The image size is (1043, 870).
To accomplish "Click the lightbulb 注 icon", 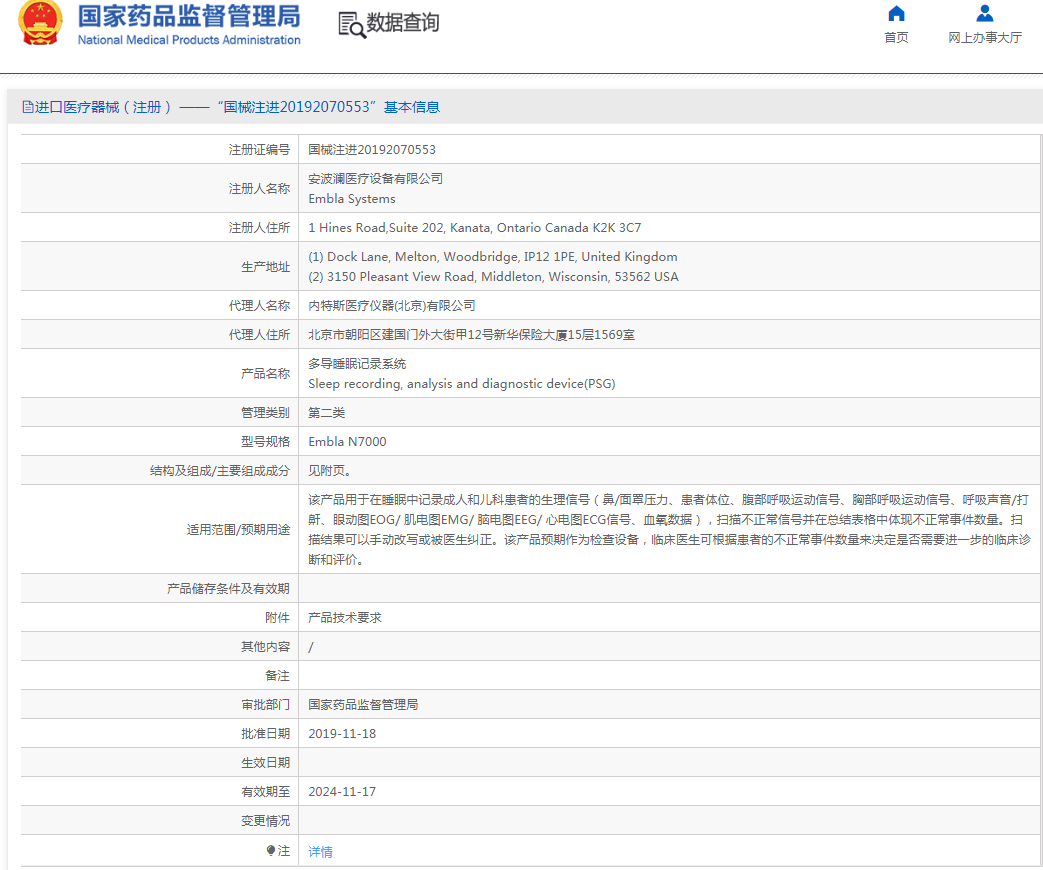I will [x=271, y=851].
